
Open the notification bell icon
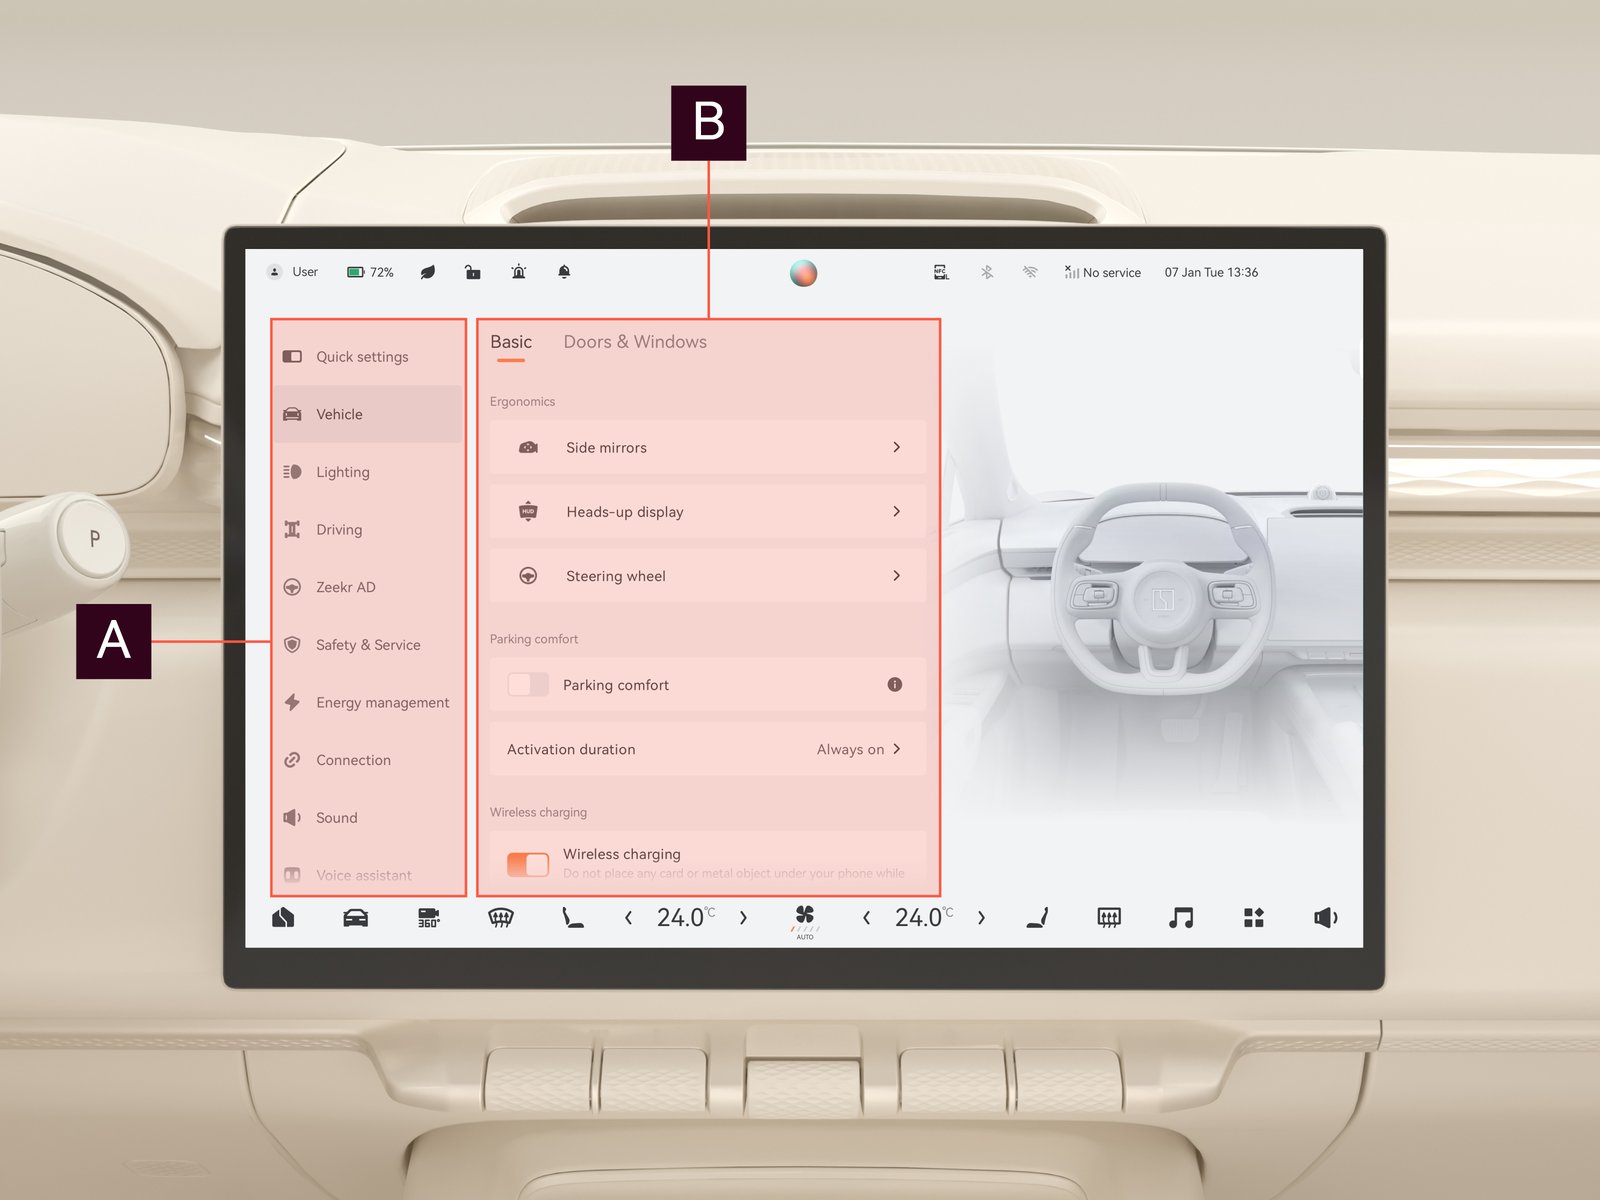[564, 272]
